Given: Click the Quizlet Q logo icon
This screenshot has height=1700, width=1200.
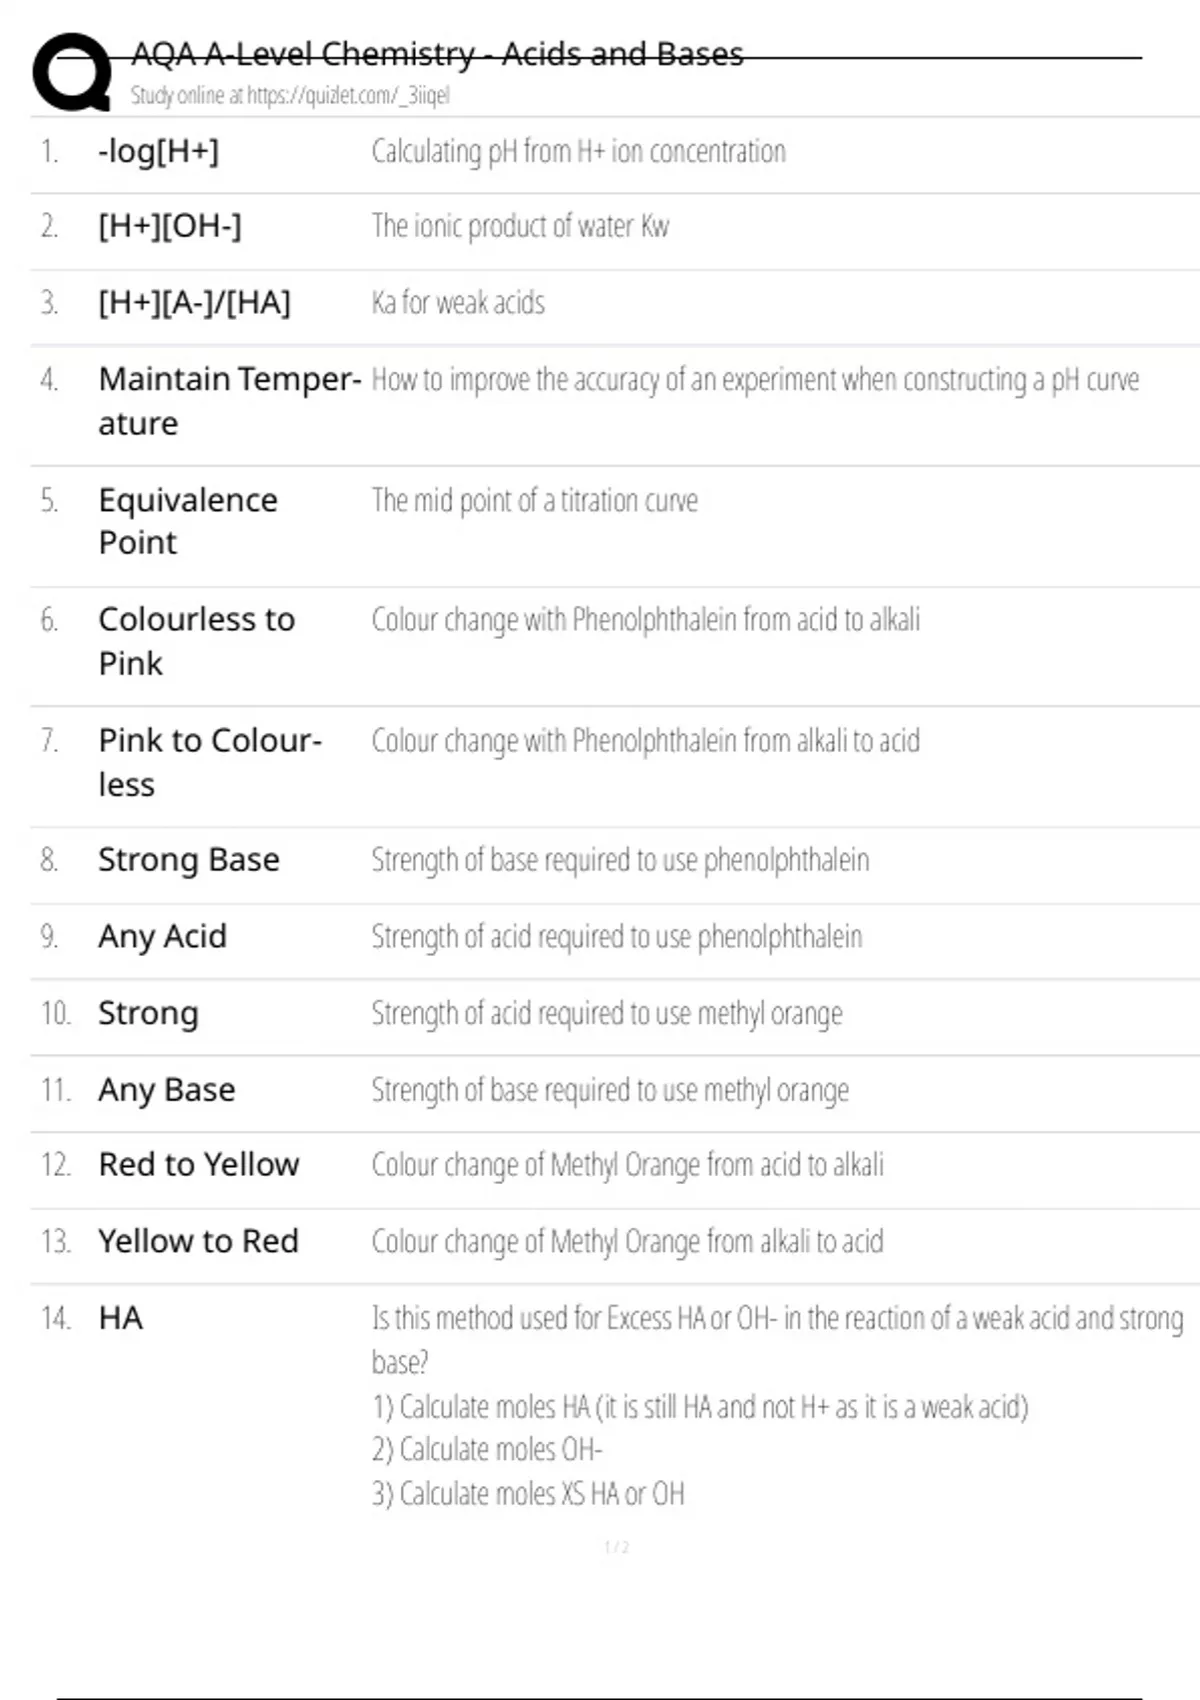Looking at the screenshot, I should (x=72, y=72).
